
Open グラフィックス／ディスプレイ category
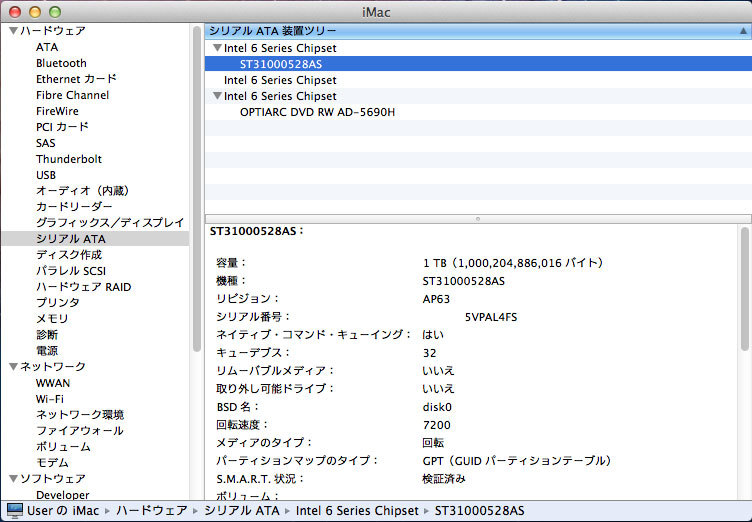(x=110, y=223)
